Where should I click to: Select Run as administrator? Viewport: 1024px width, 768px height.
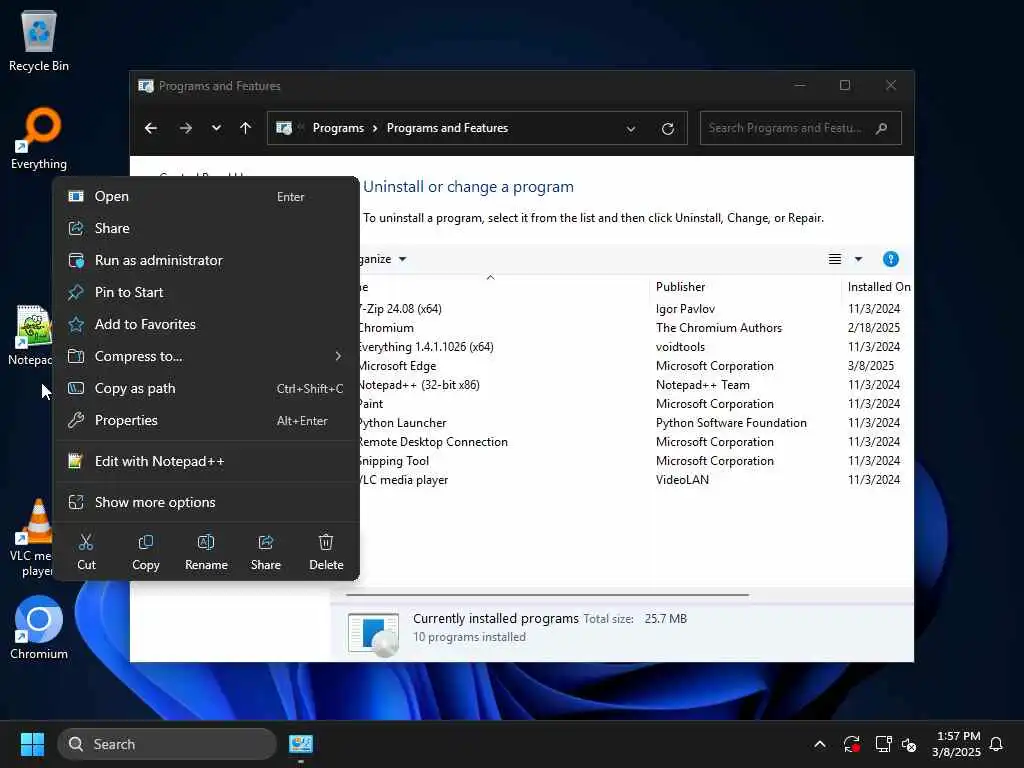[x=205, y=261]
